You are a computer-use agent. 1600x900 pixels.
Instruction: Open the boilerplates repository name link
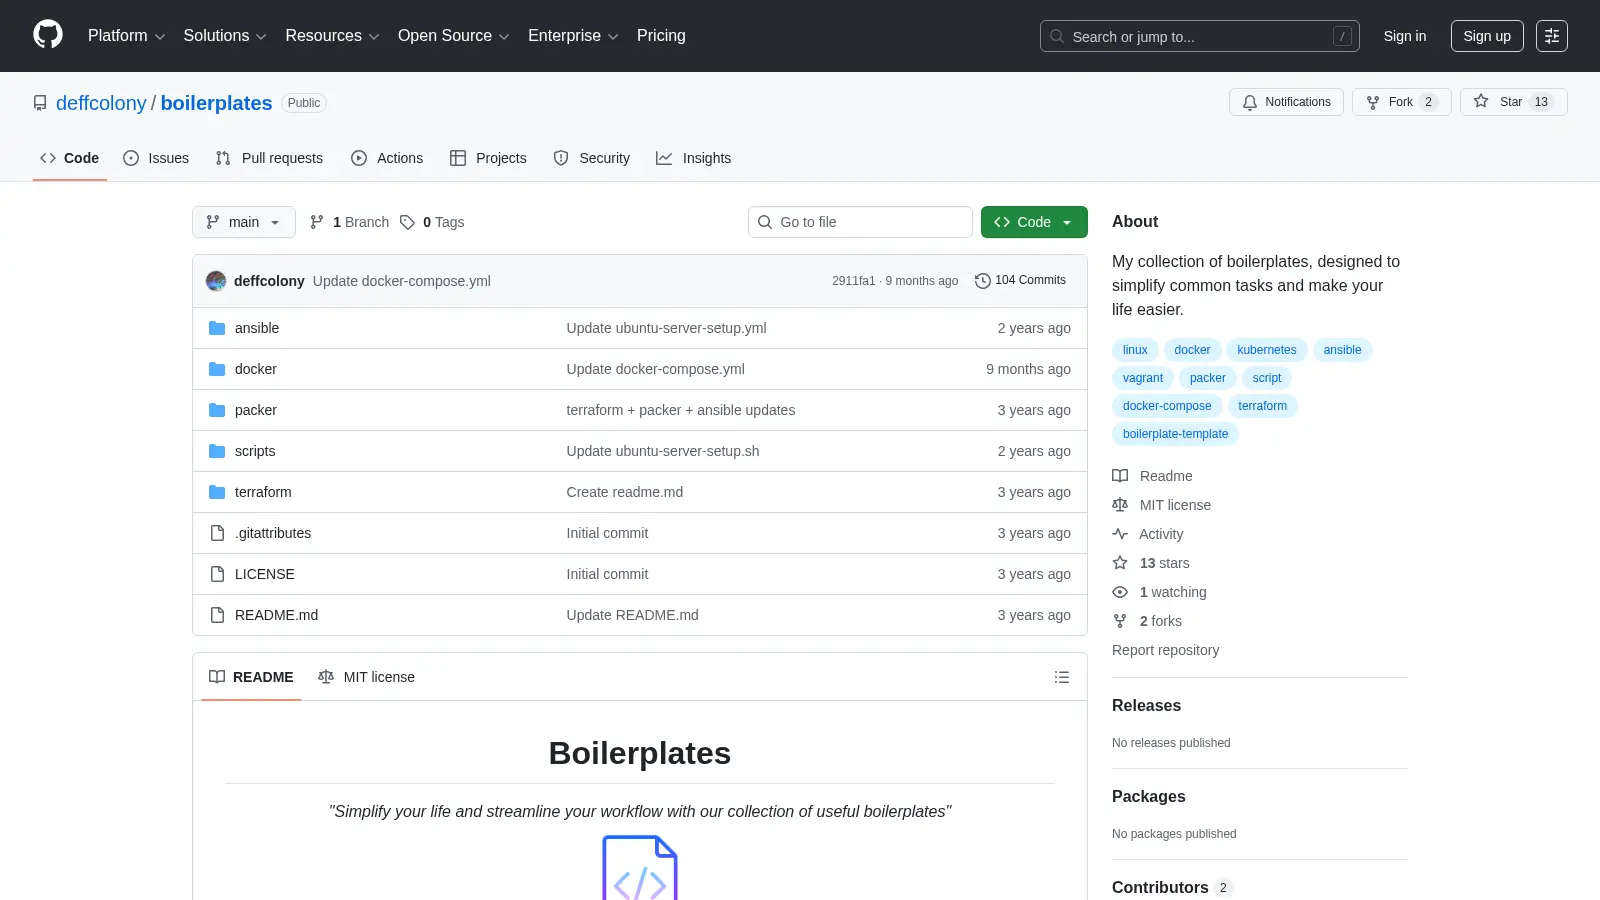pos(216,103)
